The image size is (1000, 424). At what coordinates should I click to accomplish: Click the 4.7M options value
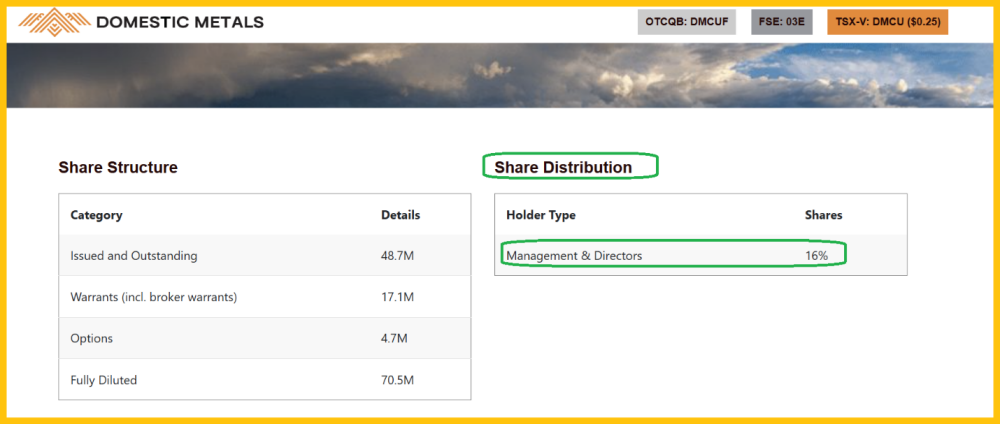[x=394, y=338]
